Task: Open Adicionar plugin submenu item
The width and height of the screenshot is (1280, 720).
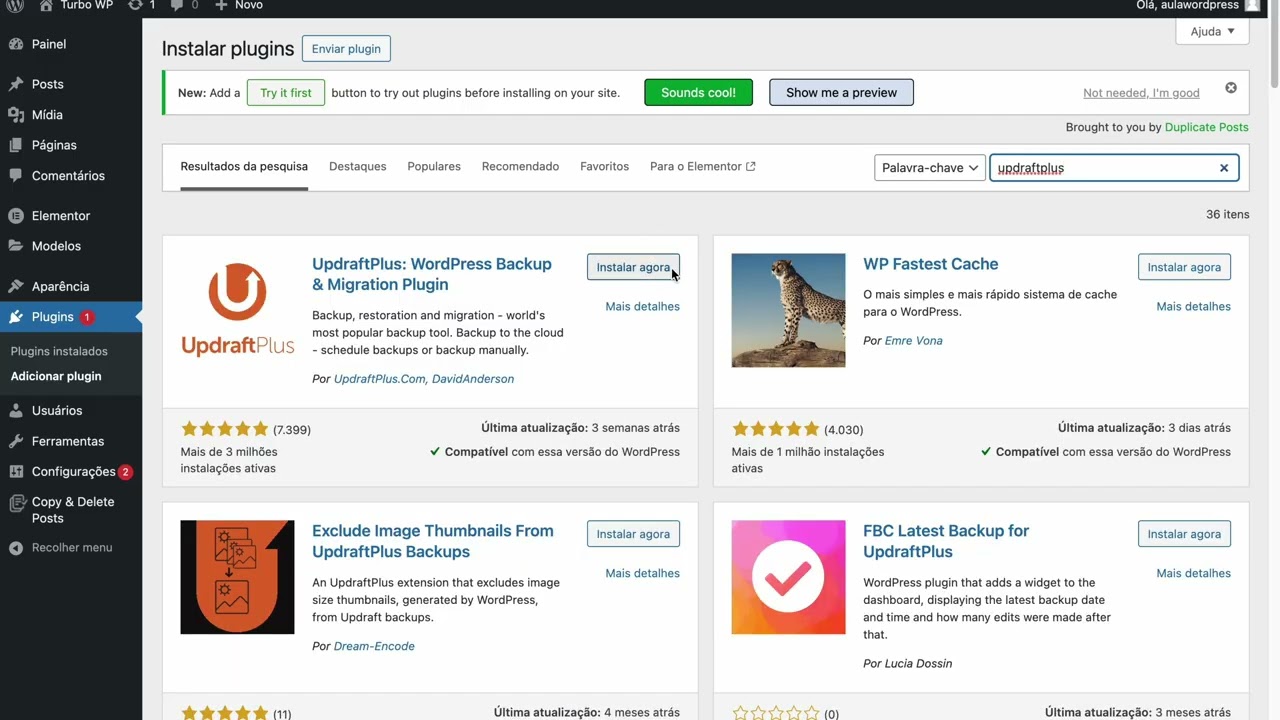Action: point(56,377)
